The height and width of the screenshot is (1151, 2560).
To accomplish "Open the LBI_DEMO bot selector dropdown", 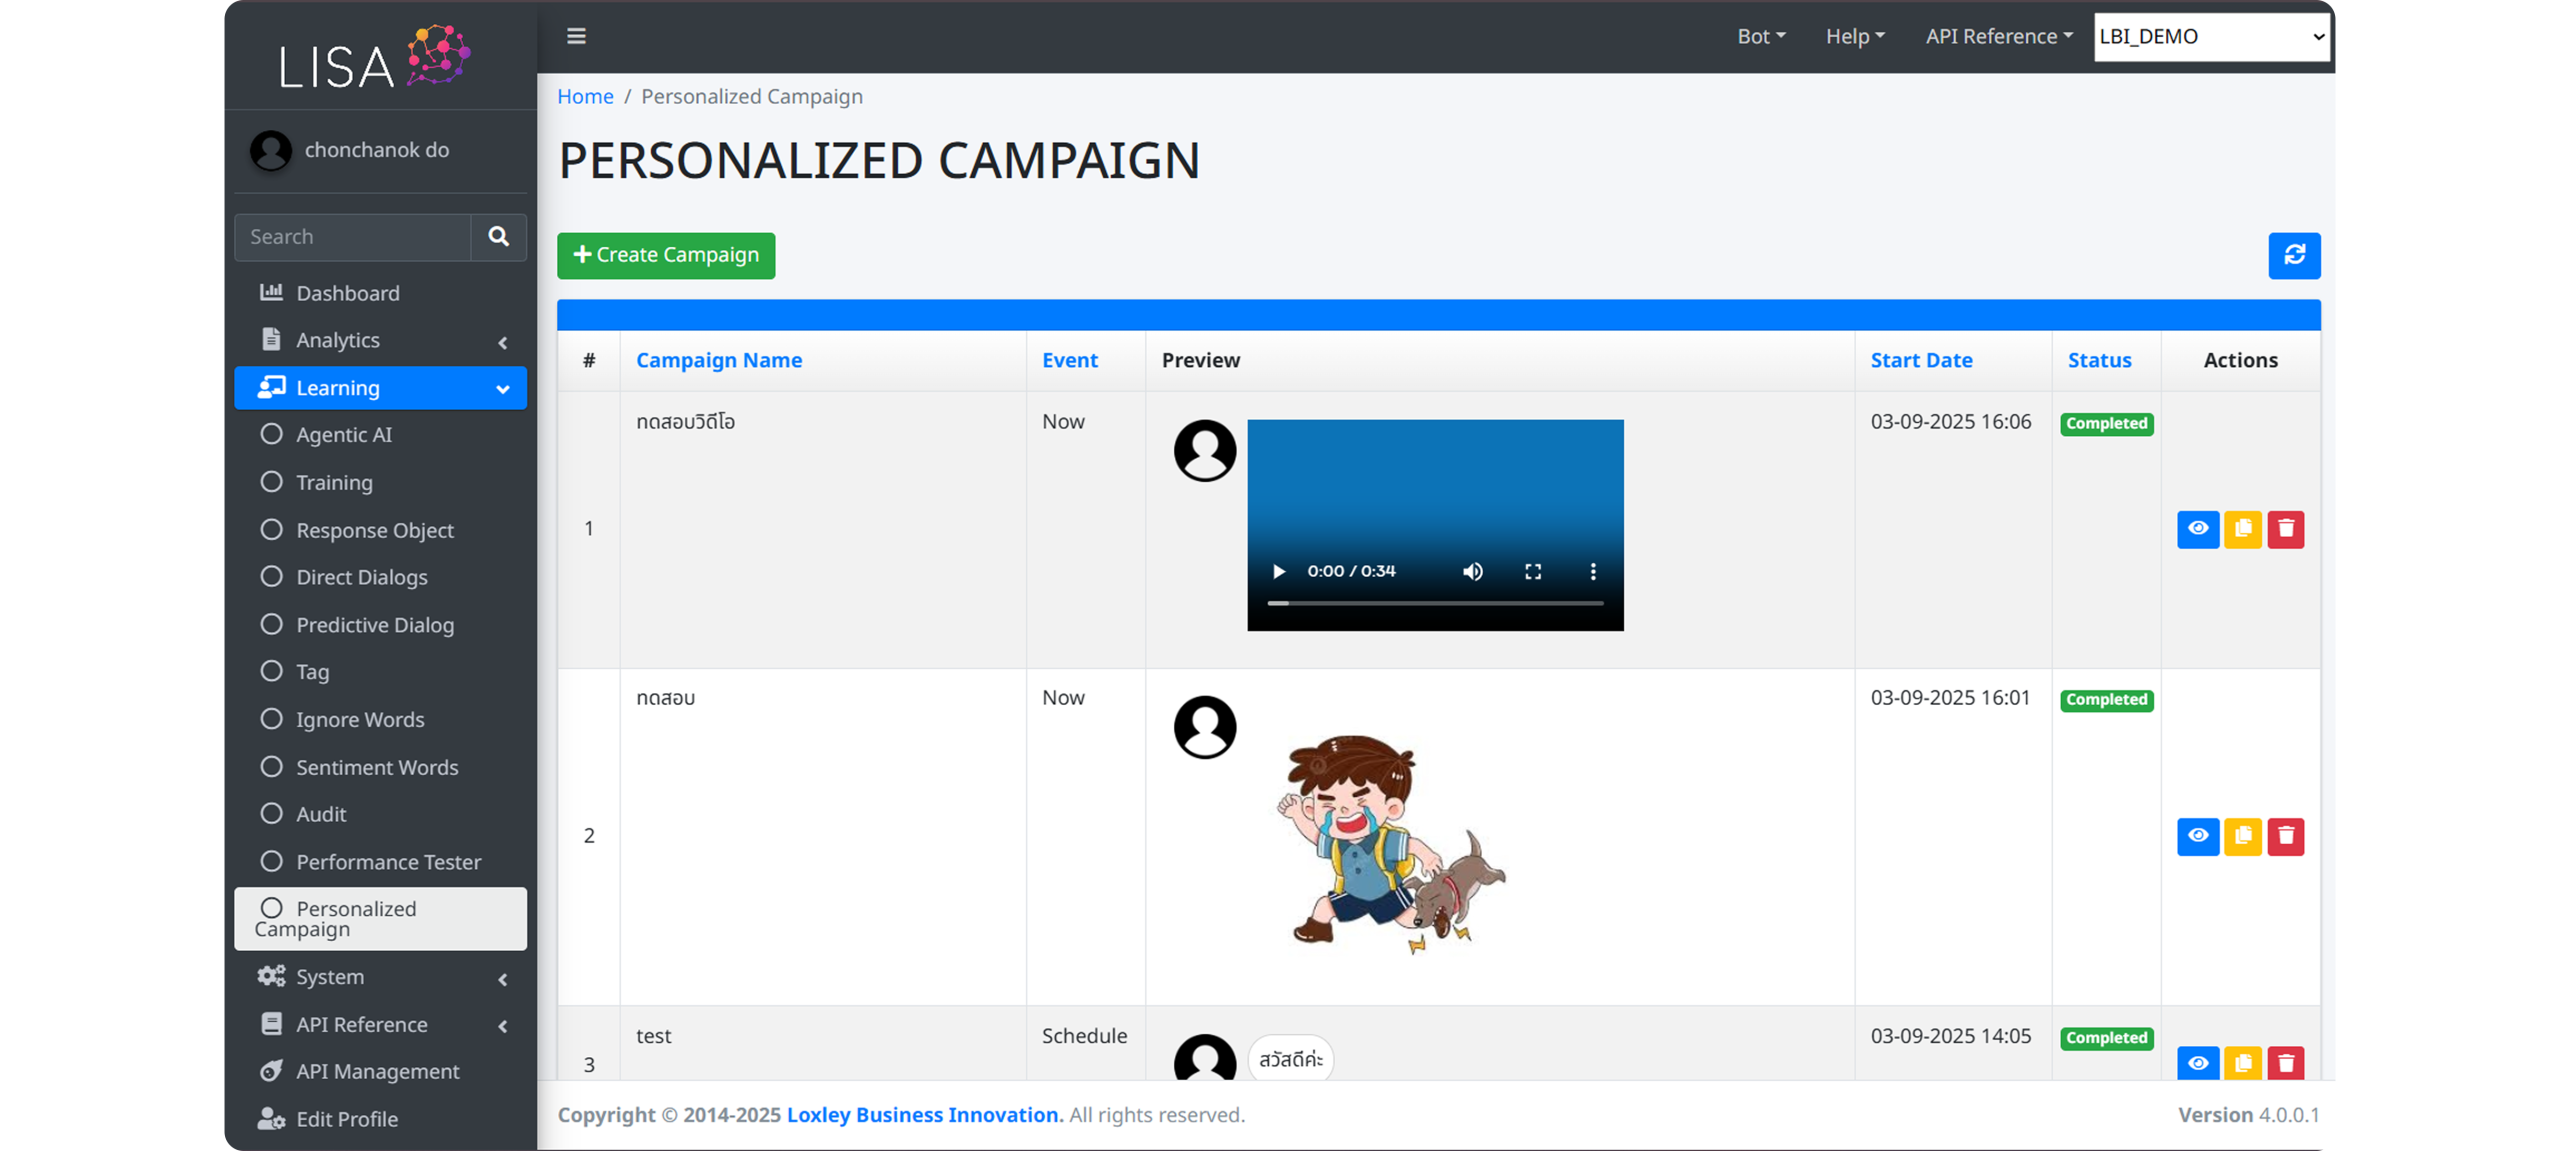I will coord(2211,37).
